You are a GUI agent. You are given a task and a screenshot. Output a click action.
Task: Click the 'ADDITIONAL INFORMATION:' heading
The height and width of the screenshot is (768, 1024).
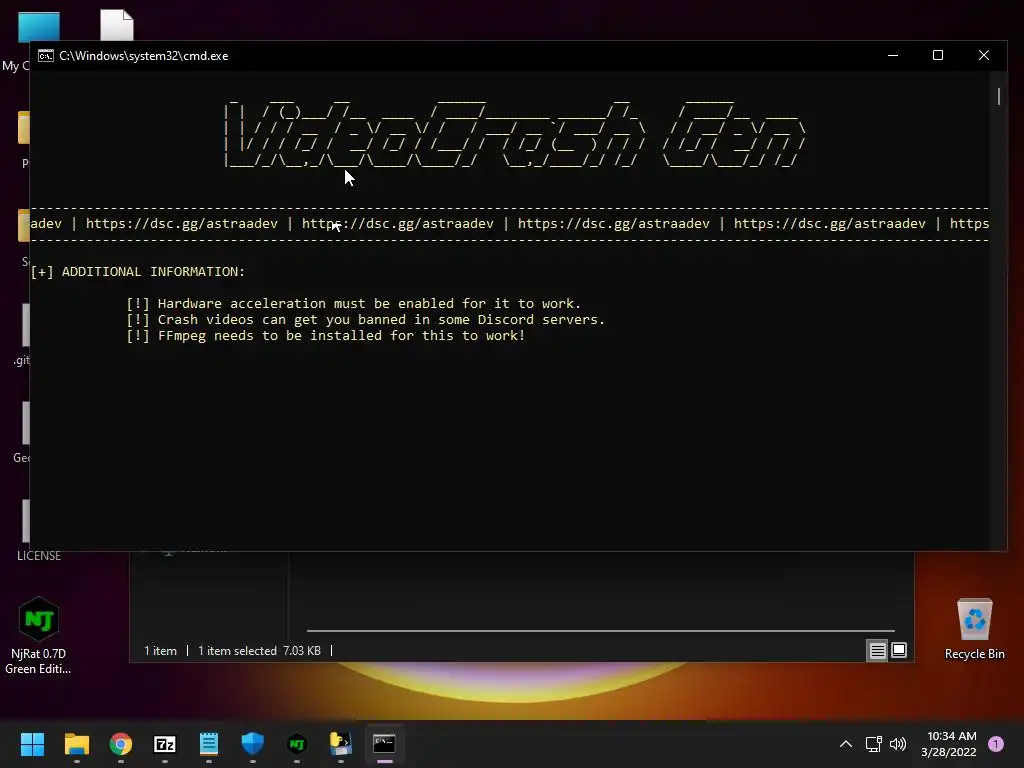click(x=153, y=272)
